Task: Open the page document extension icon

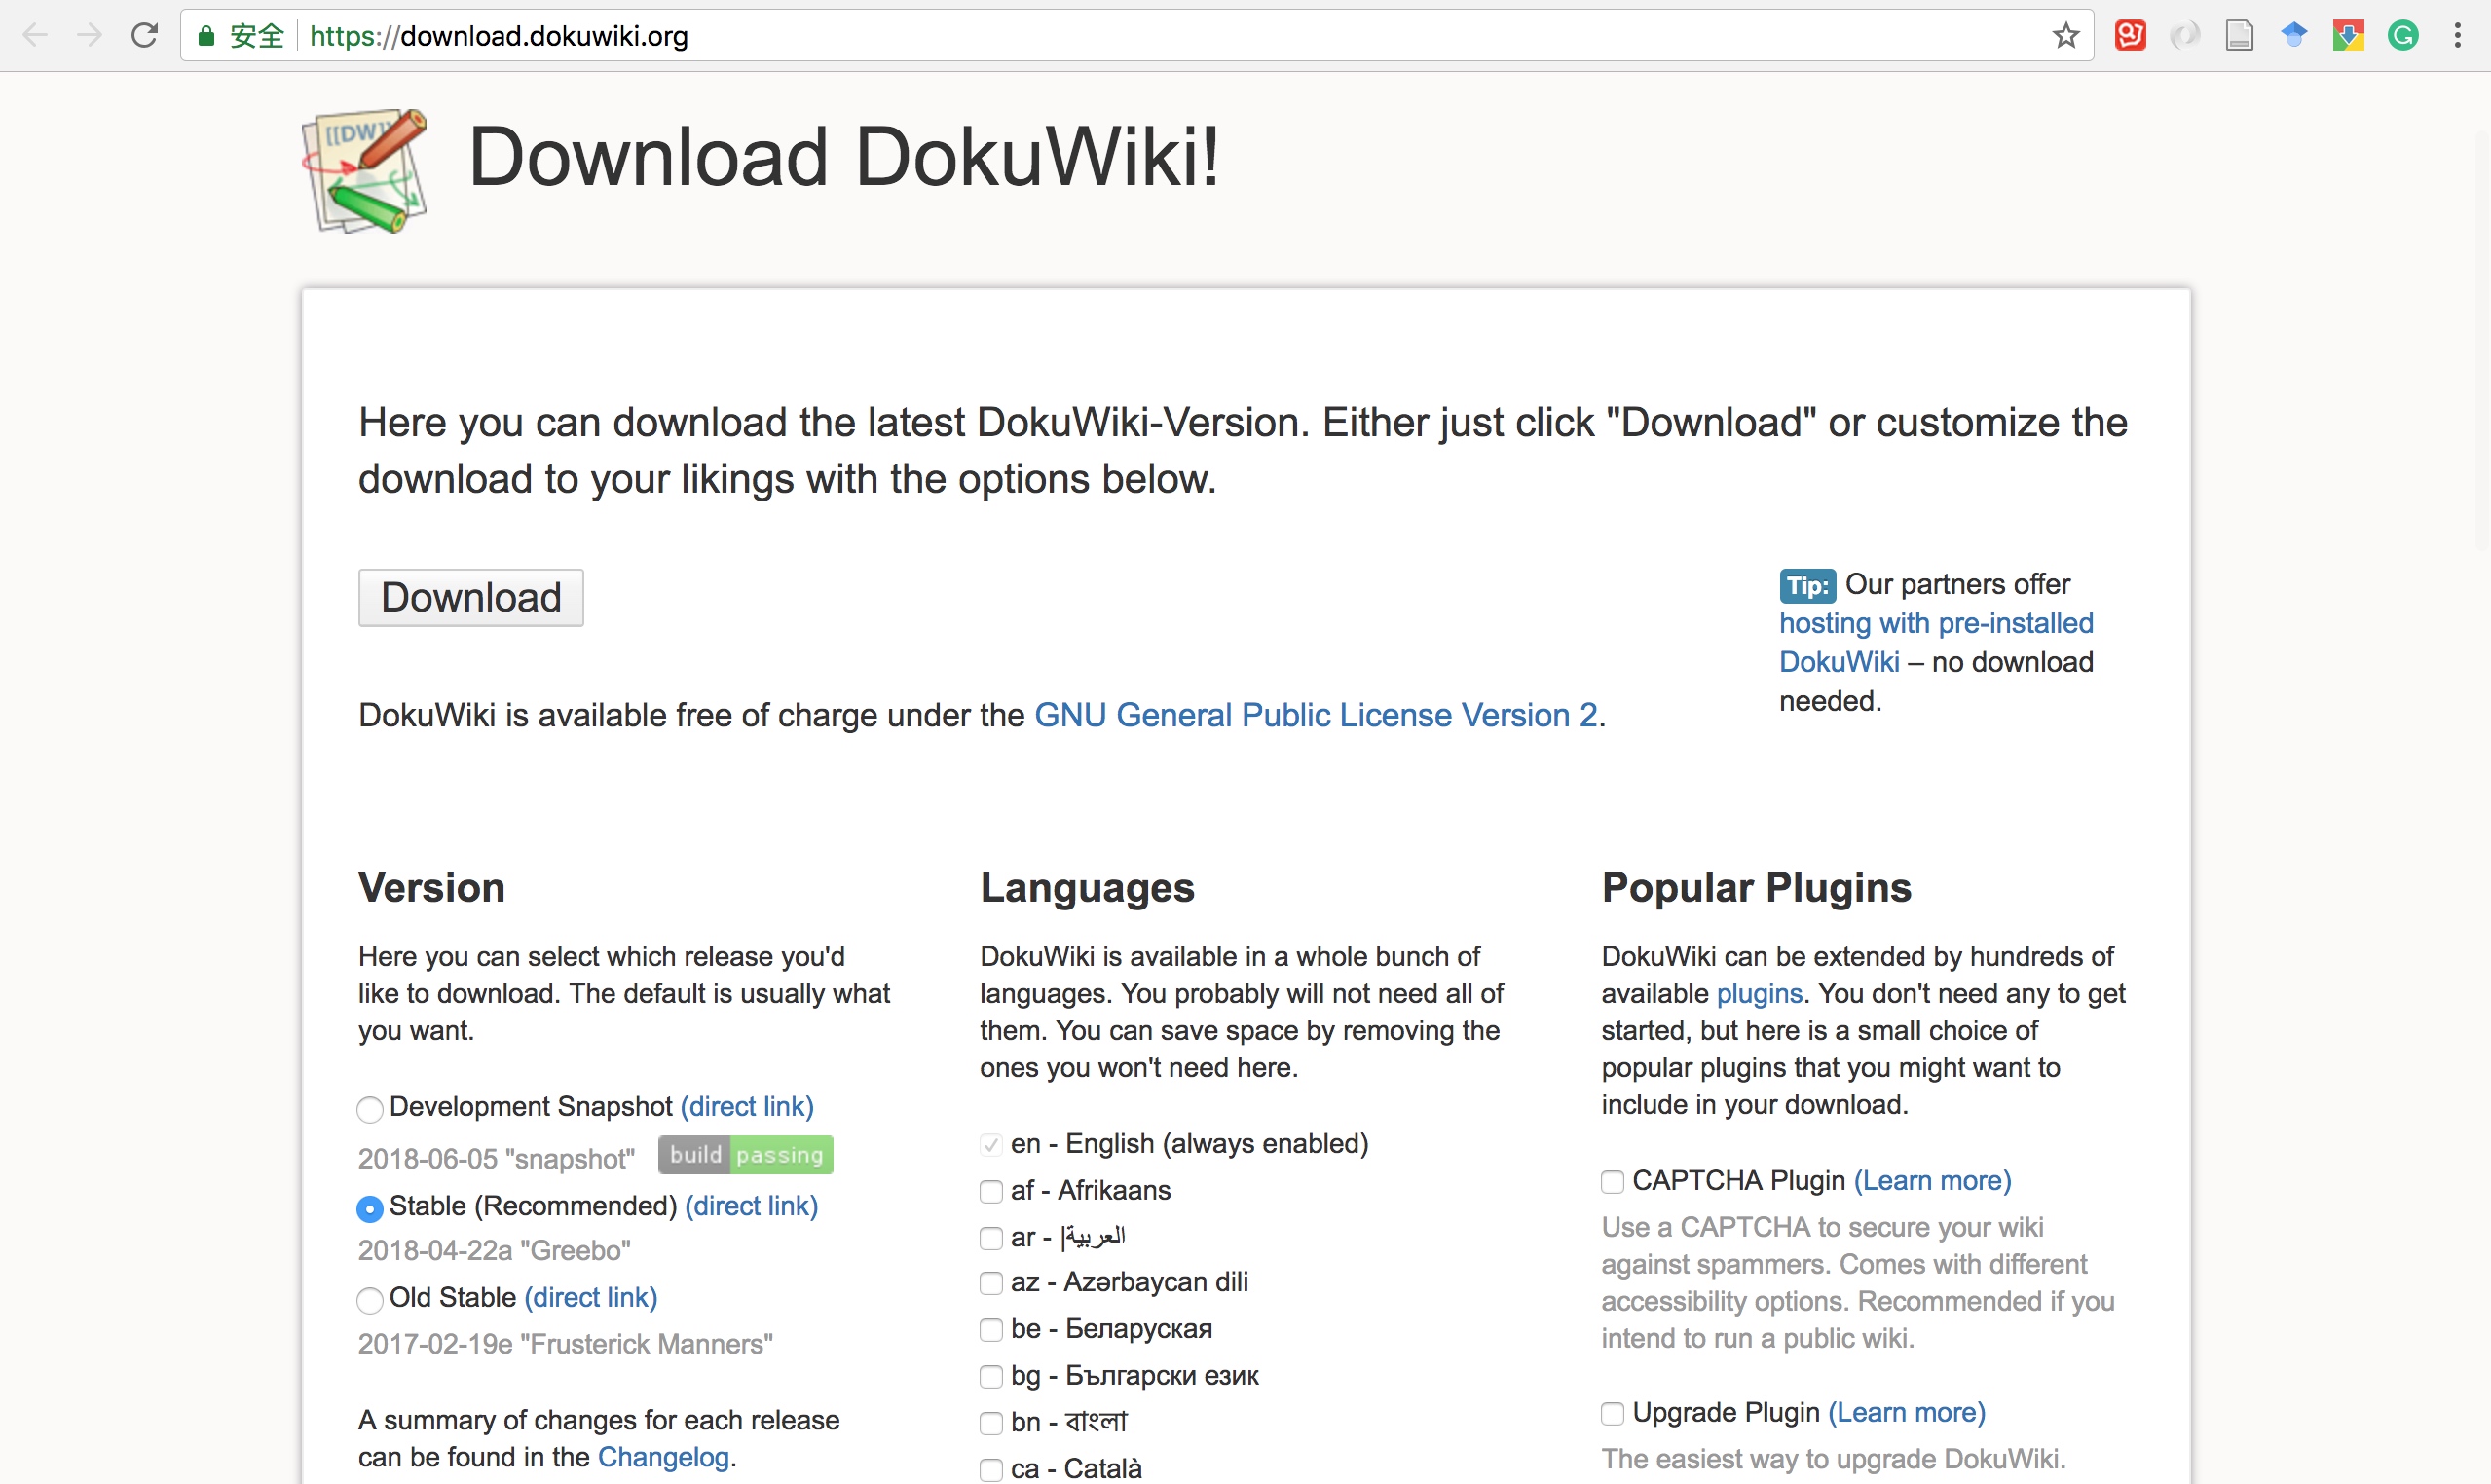Action: coord(2239,36)
